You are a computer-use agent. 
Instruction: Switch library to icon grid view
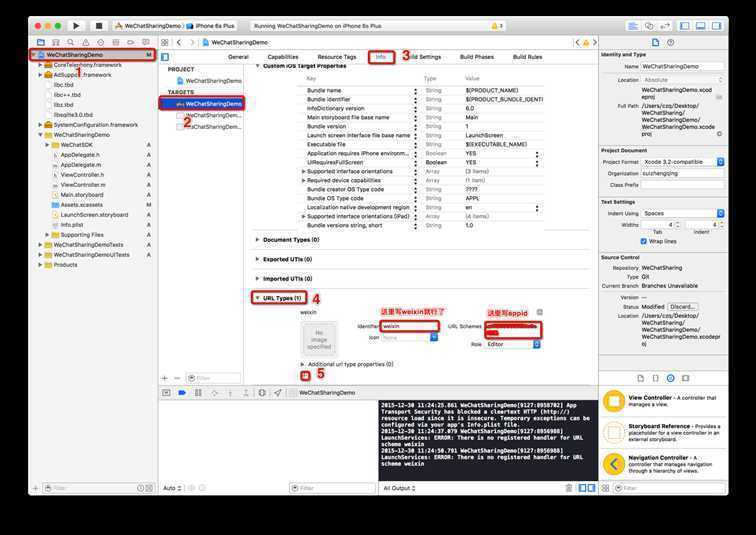click(605, 488)
